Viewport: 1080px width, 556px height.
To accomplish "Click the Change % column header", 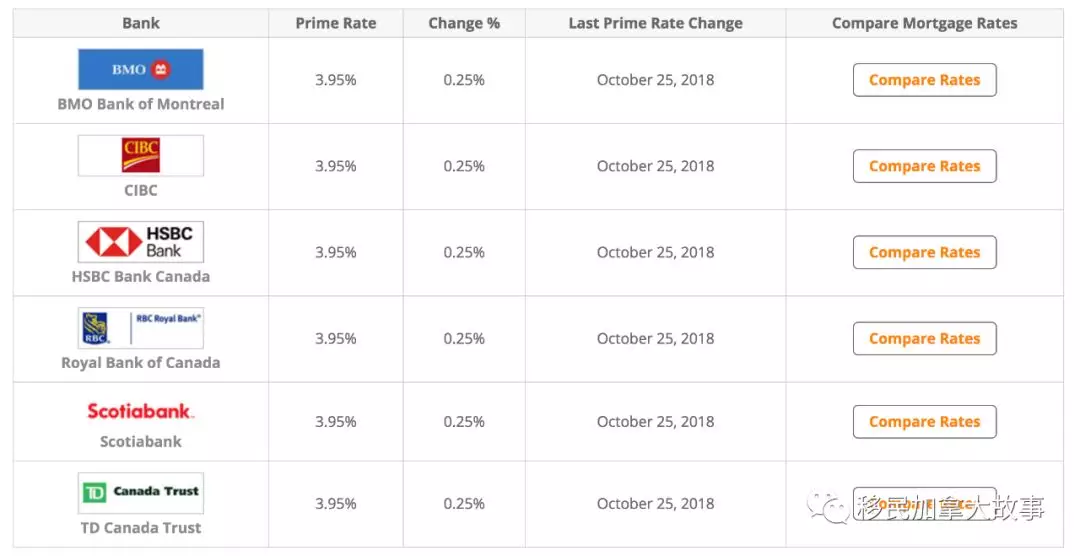I will [x=464, y=23].
